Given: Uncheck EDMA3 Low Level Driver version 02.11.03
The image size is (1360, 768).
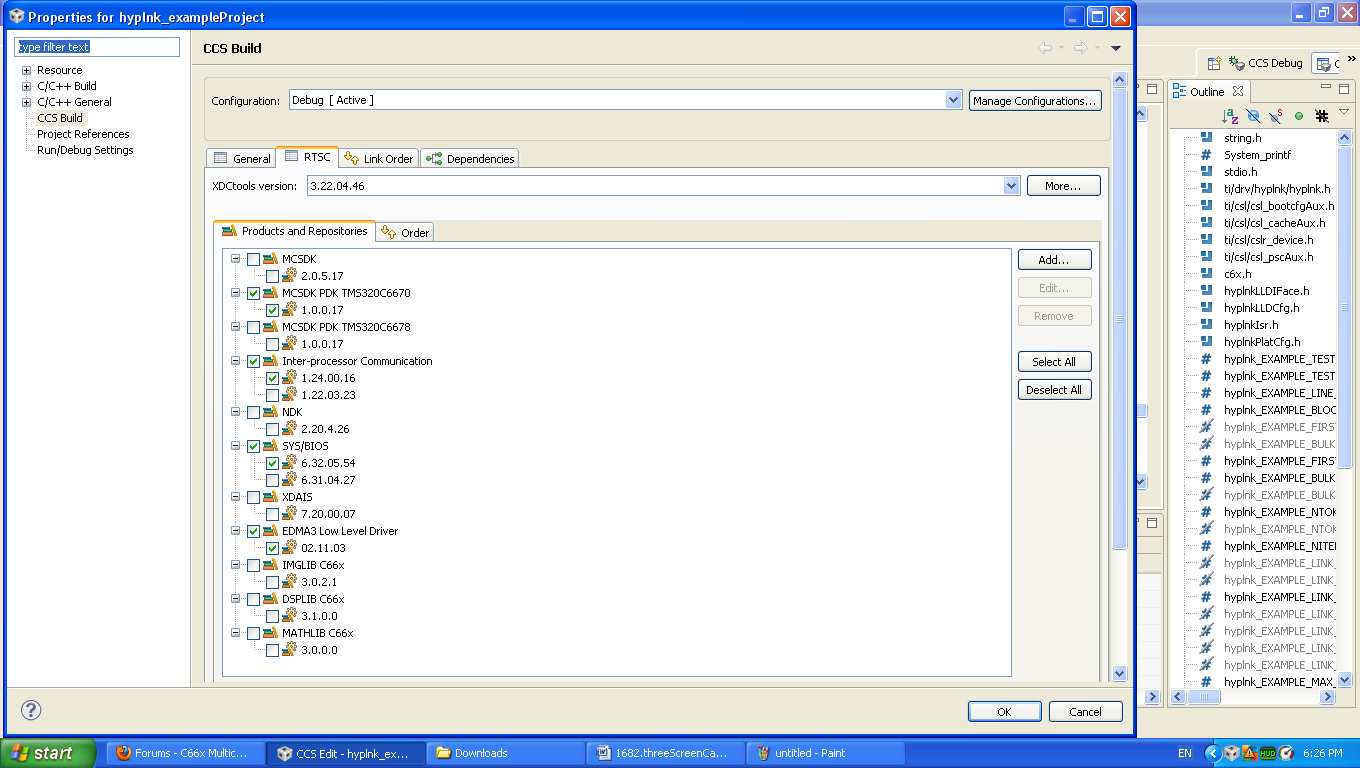Looking at the screenshot, I should coord(272,548).
